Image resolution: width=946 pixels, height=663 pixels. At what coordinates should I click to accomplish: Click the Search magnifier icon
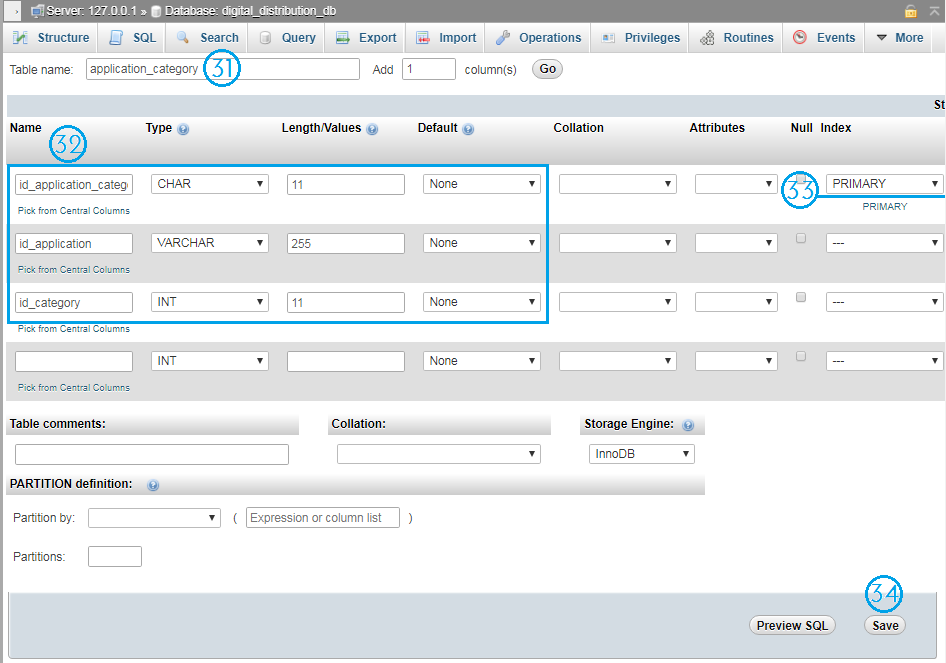pos(184,37)
